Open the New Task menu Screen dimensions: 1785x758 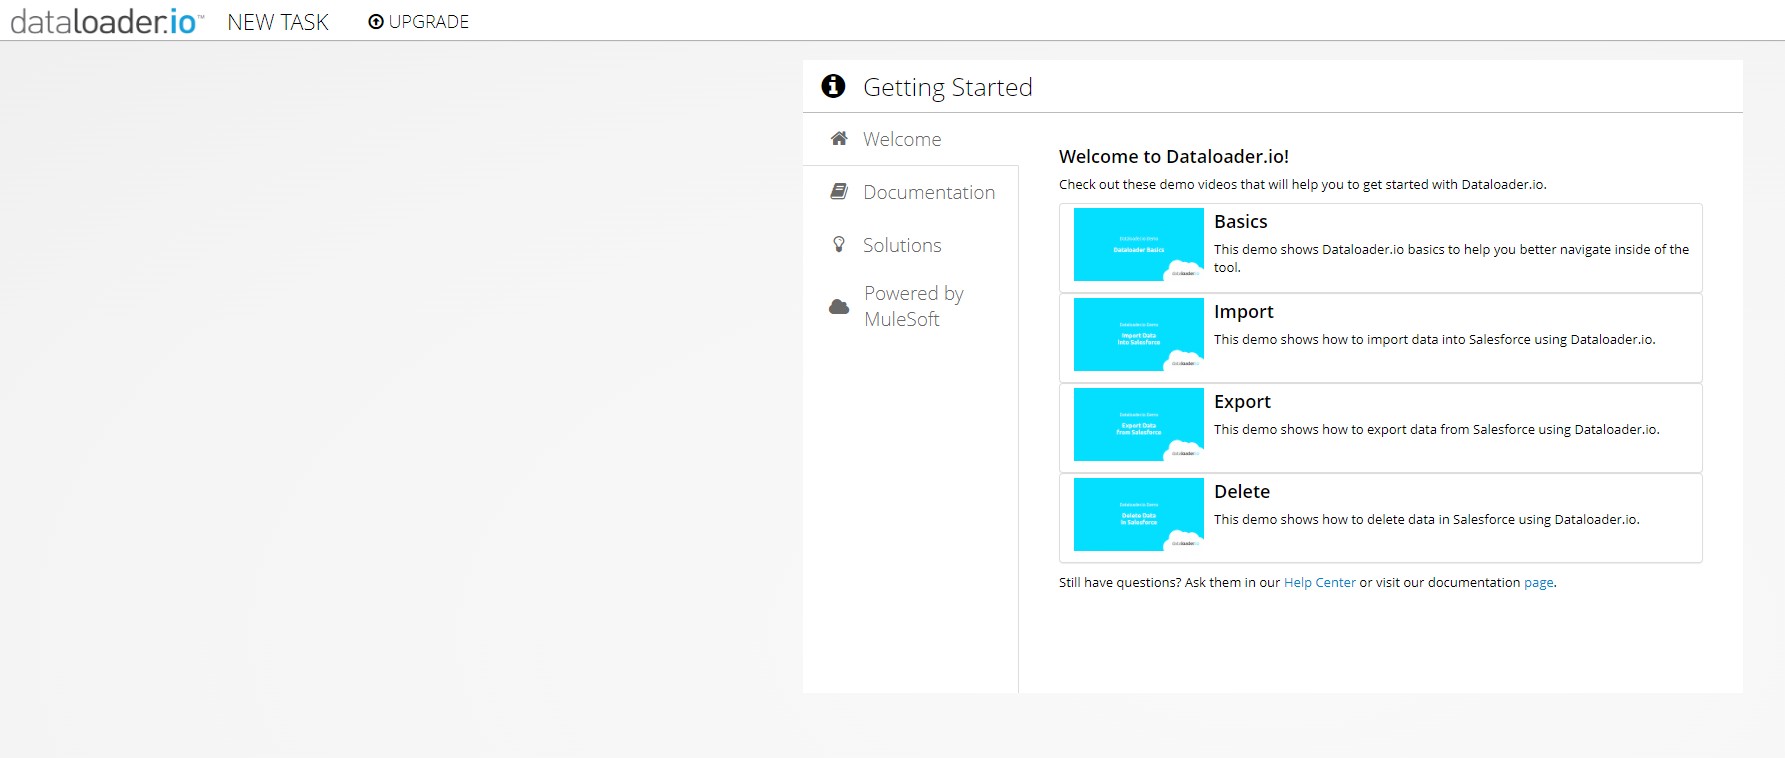pyautogui.click(x=278, y=22)
